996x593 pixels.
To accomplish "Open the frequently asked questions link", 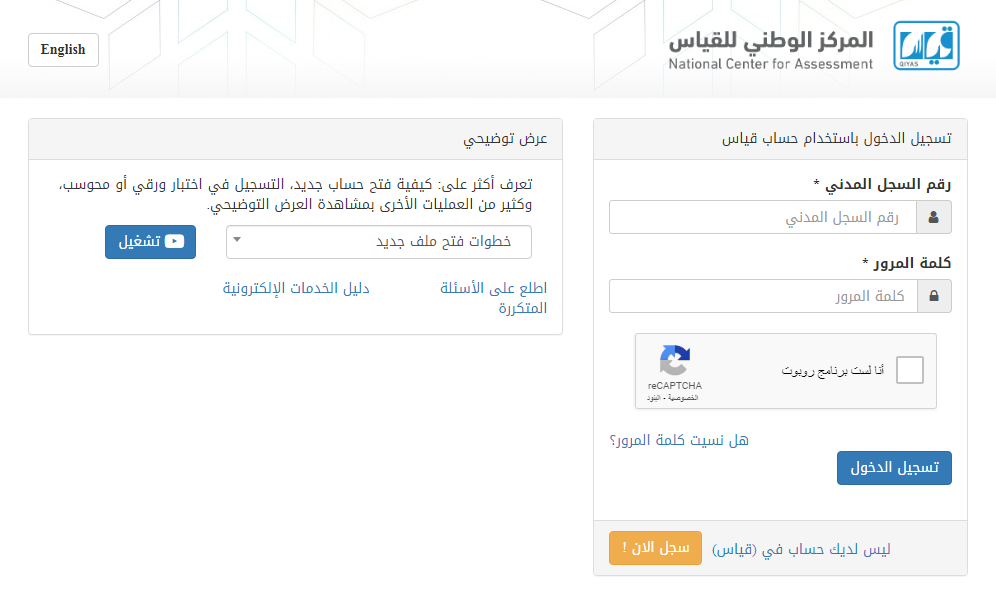I will click(494, 298).
